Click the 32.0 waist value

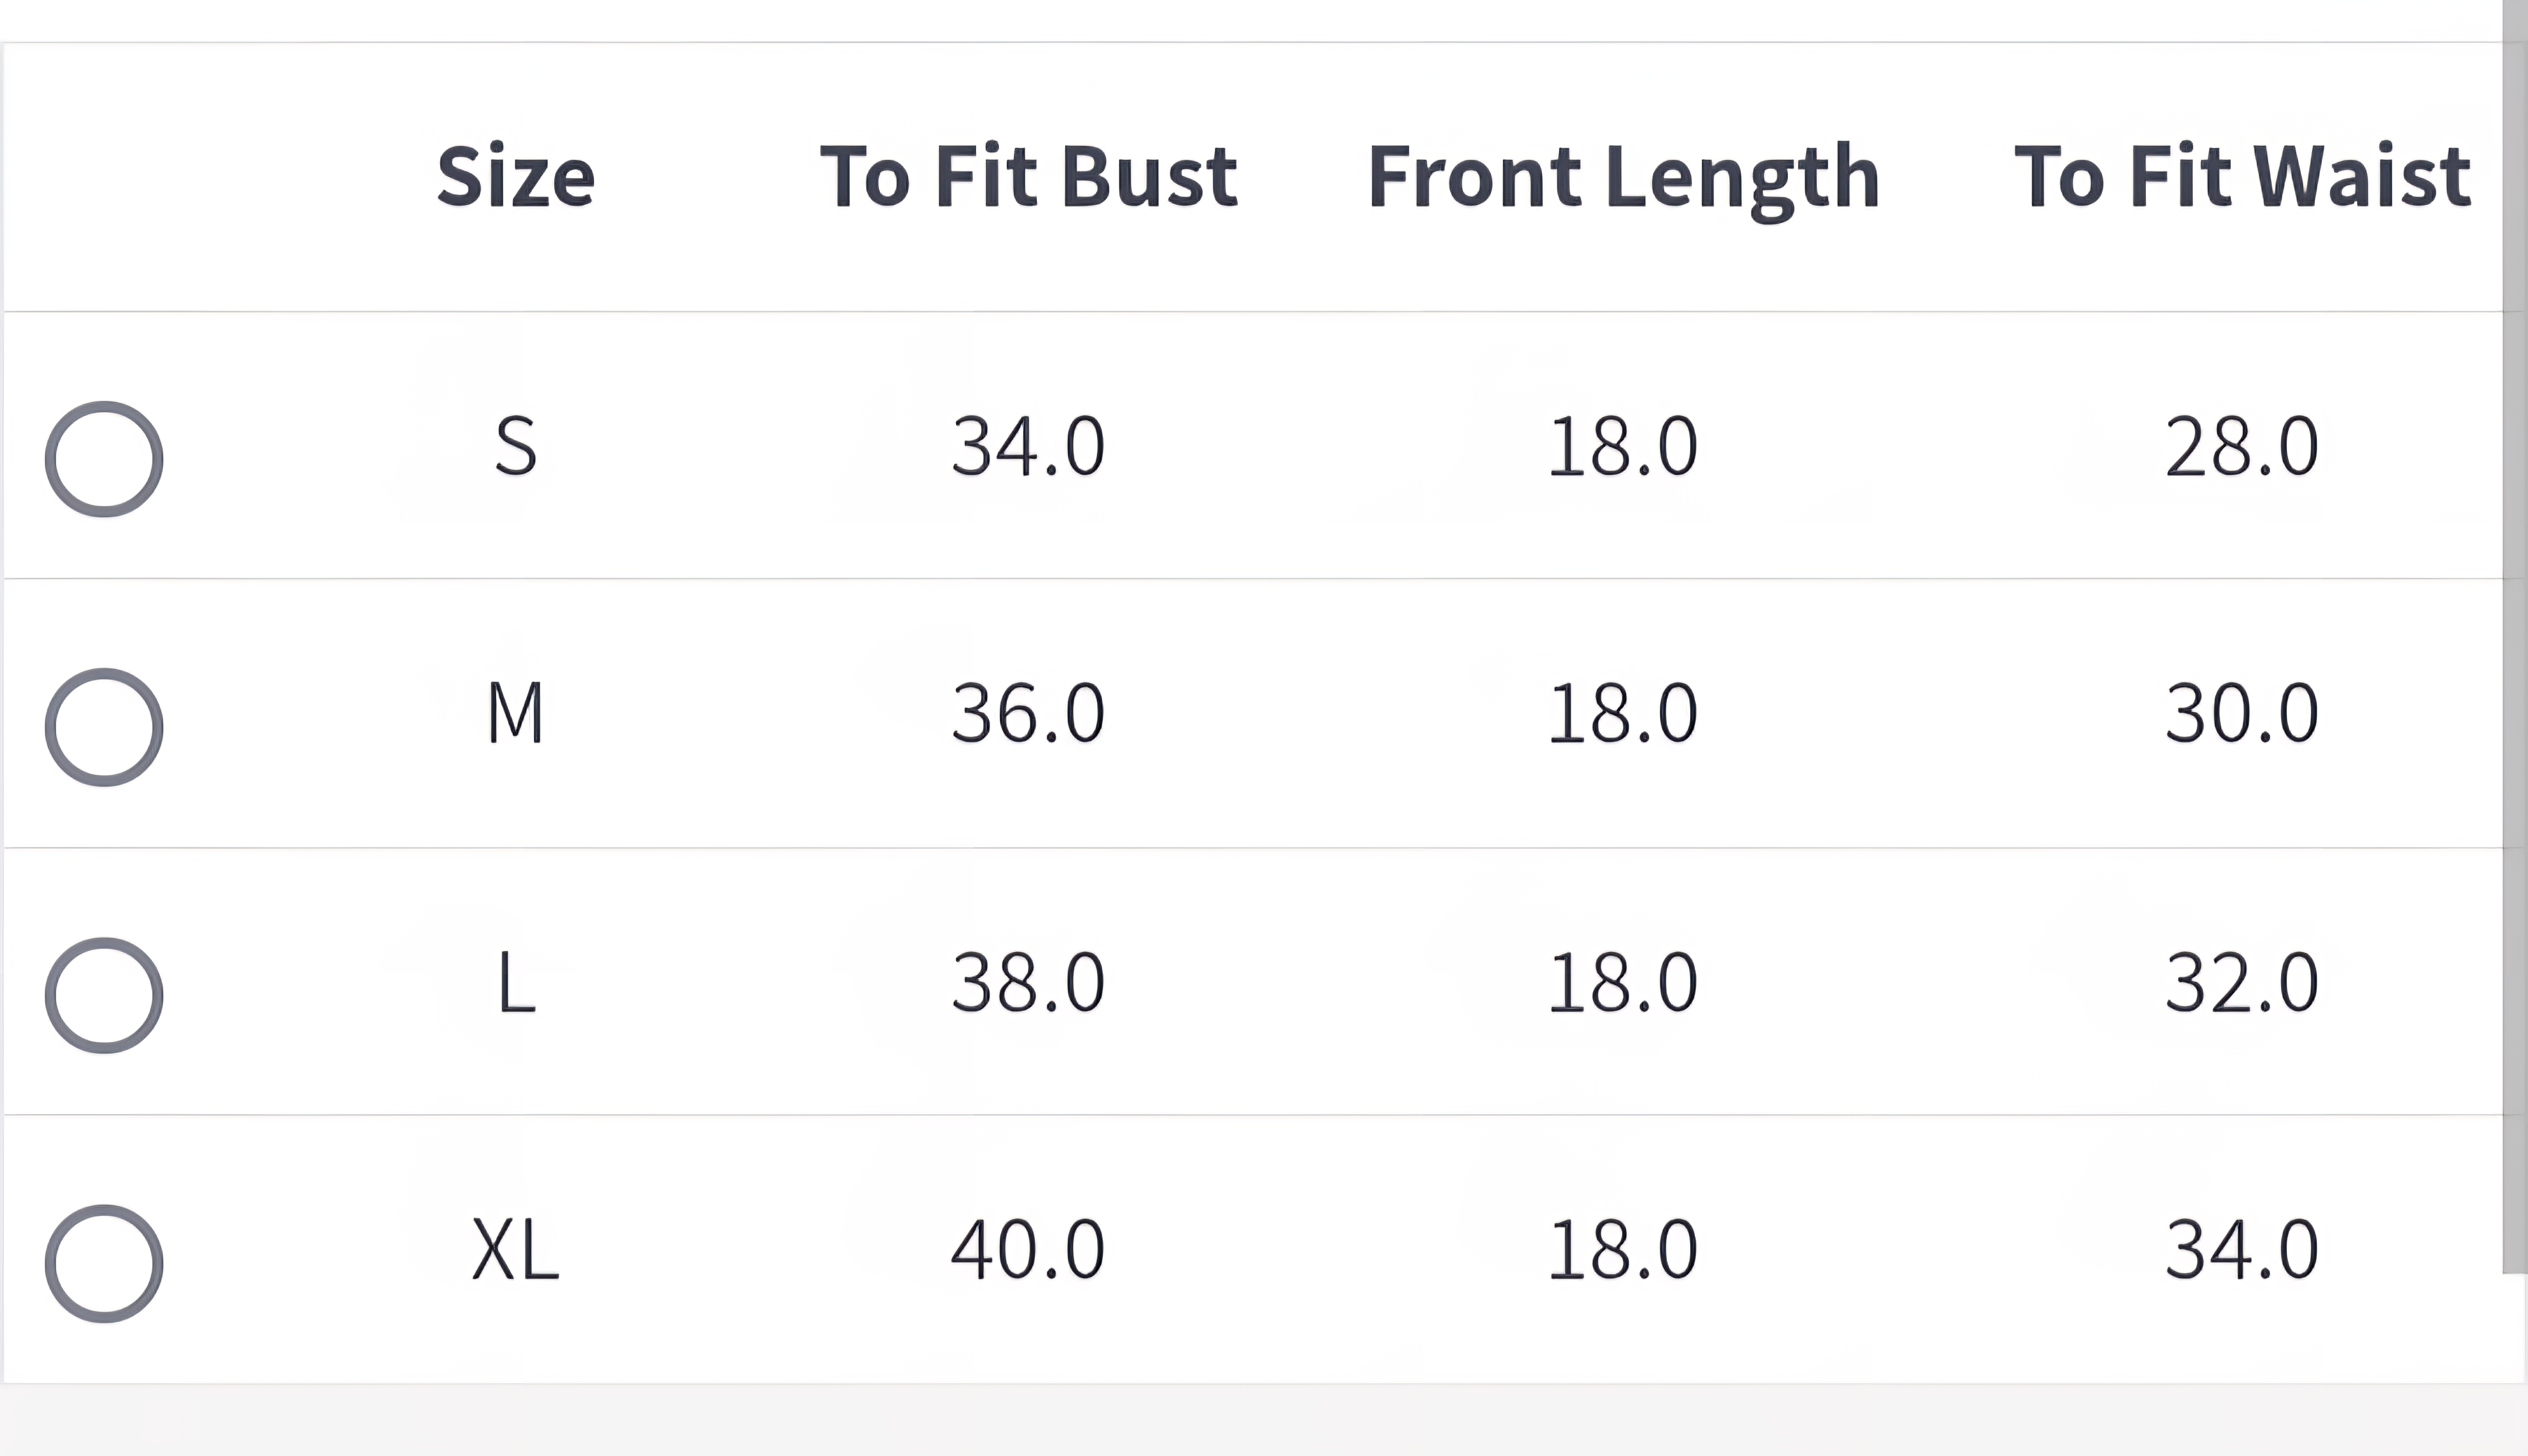click(x=2241, y=982)
